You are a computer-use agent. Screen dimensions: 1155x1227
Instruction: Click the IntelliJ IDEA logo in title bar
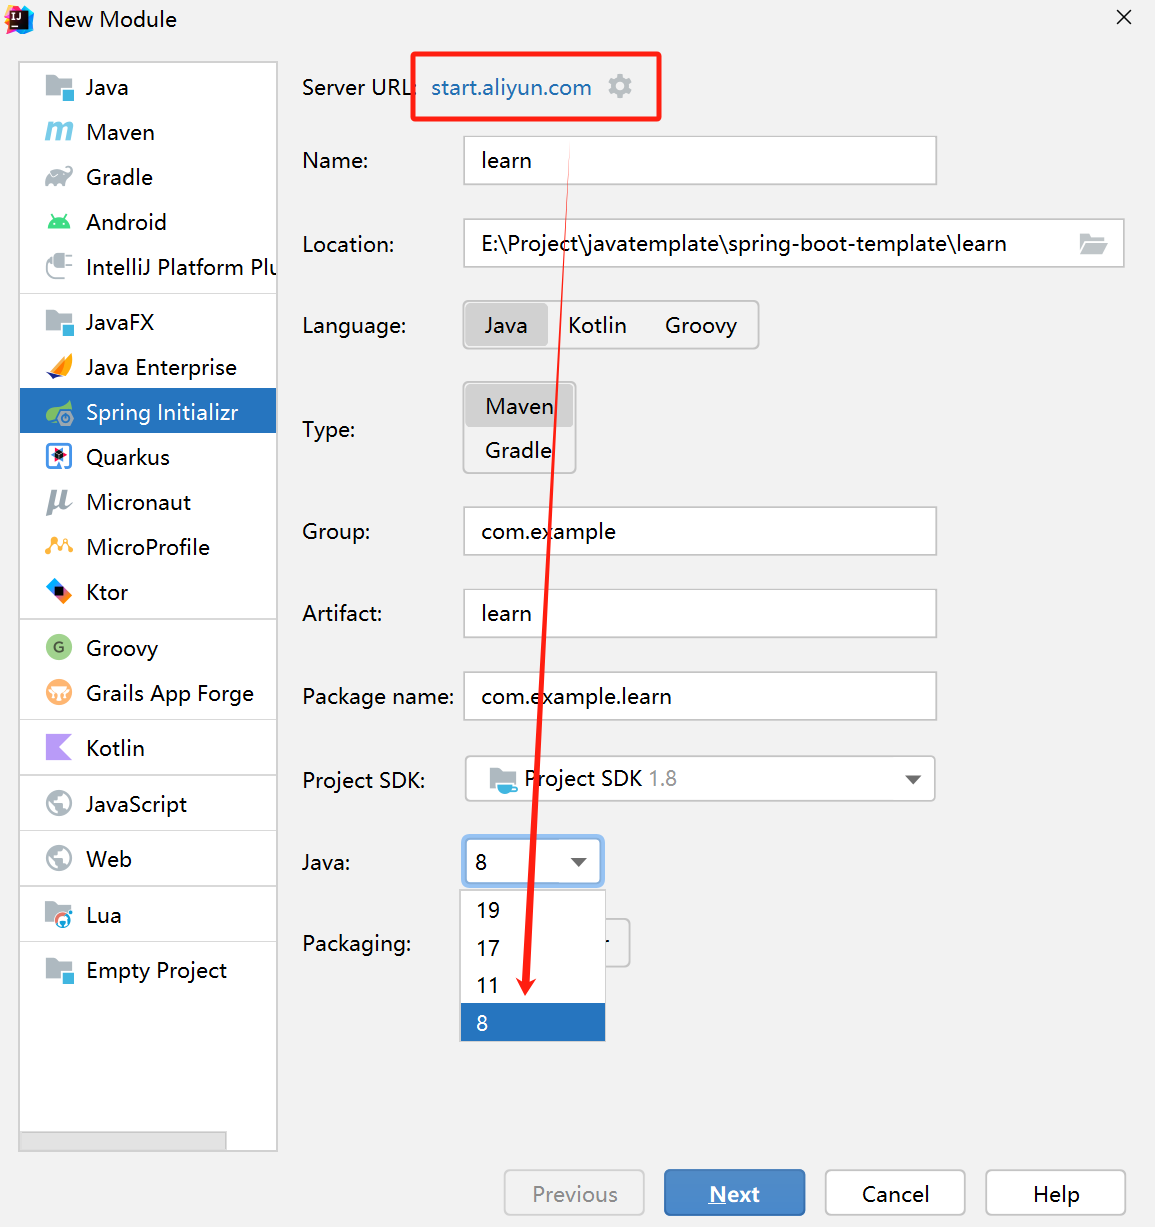coord(19,19)
